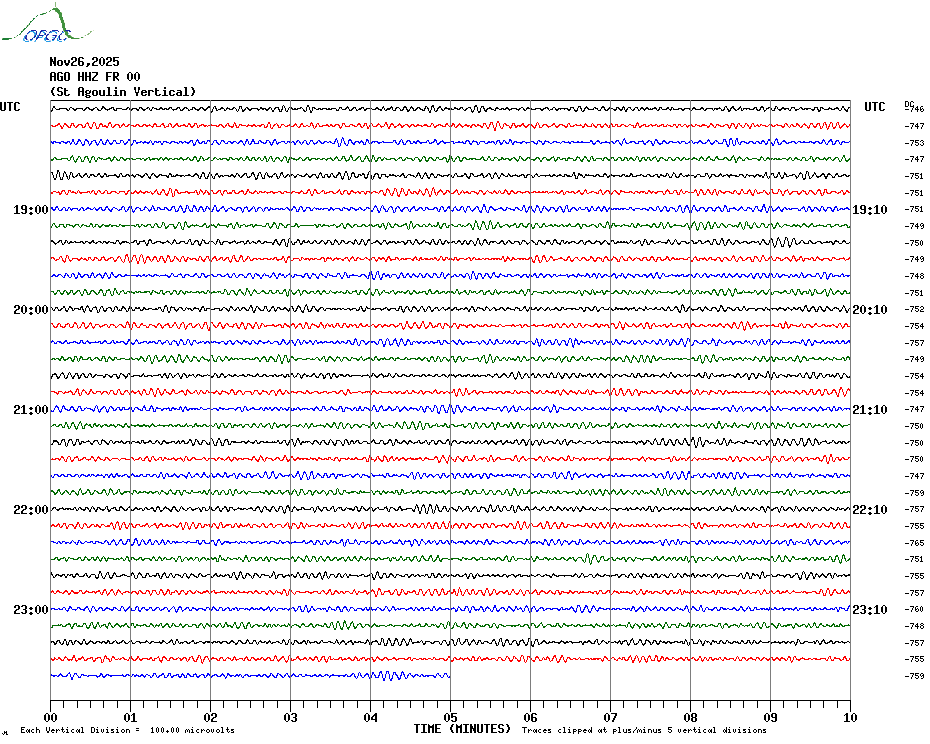This screenshot has width=930, height=744.
Task: Click the 'TIME (MINUTES)' axis title
Action: click(462, 729)
